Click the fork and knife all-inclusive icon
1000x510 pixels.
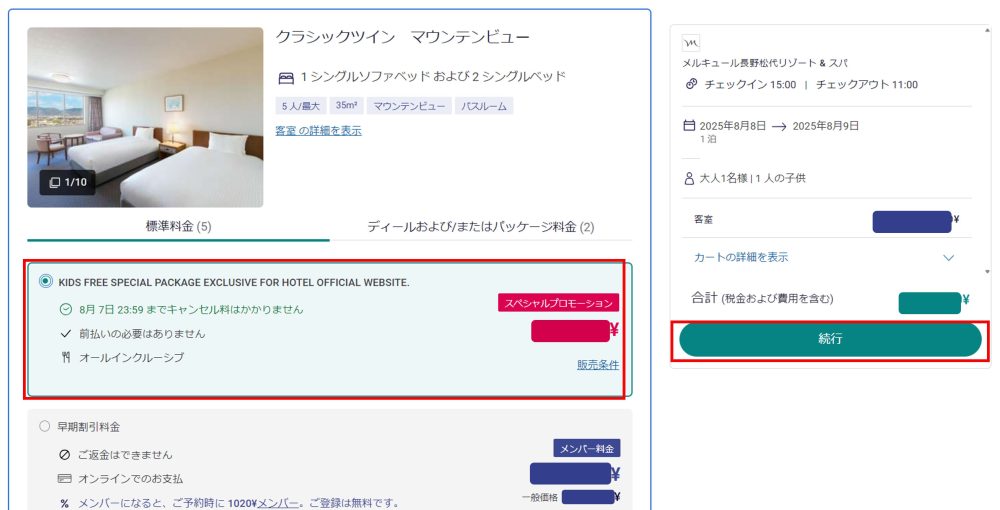pyautogui.click(x=66, y=358)
